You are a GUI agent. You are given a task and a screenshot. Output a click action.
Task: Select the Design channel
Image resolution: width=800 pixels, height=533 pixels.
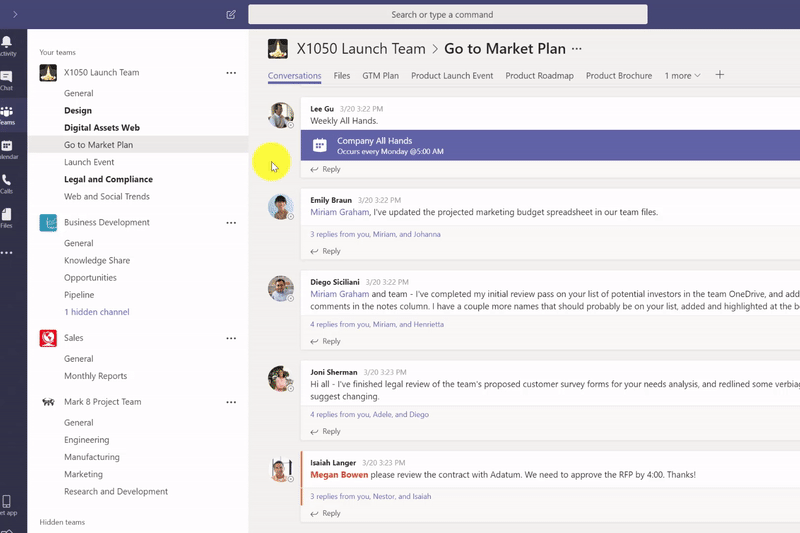[x=78, y=110]
